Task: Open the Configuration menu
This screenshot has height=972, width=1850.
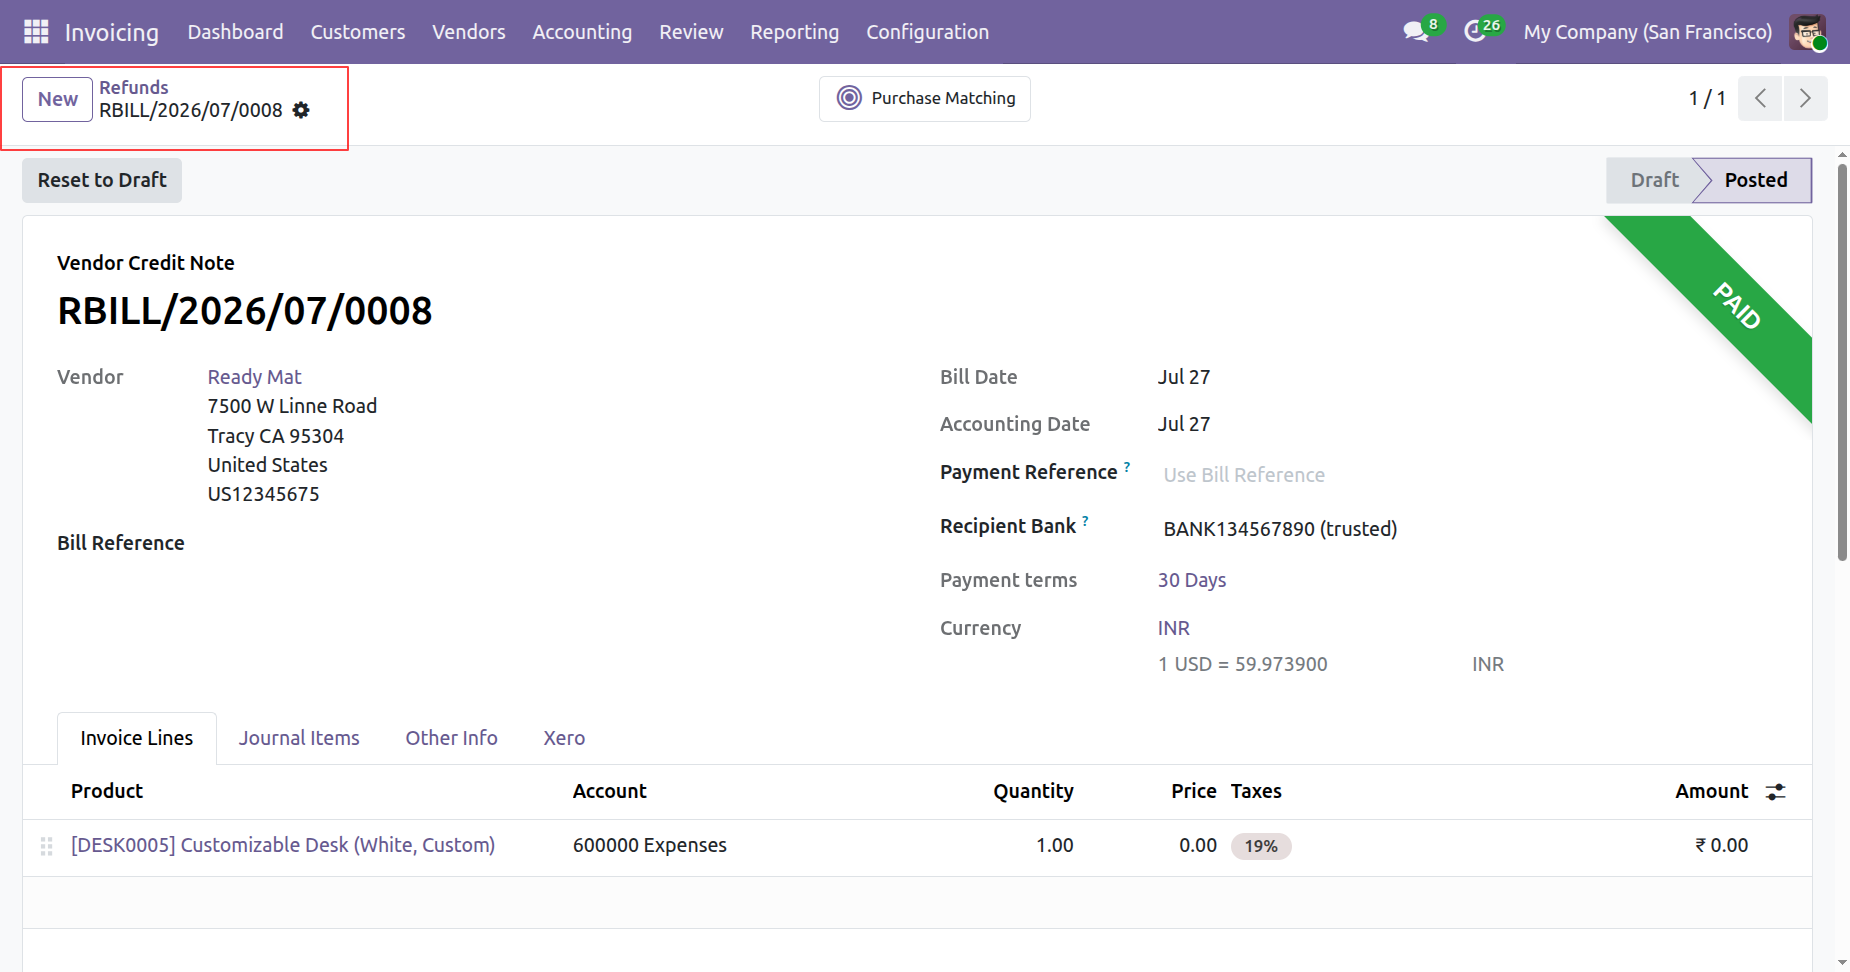Action: coord(927,32)
